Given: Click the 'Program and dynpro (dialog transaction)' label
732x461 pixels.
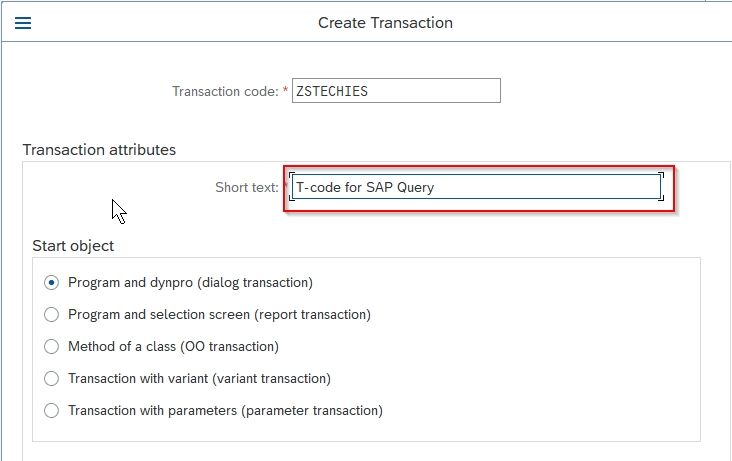Looking at the screenshot, I should tap(190, 283).
